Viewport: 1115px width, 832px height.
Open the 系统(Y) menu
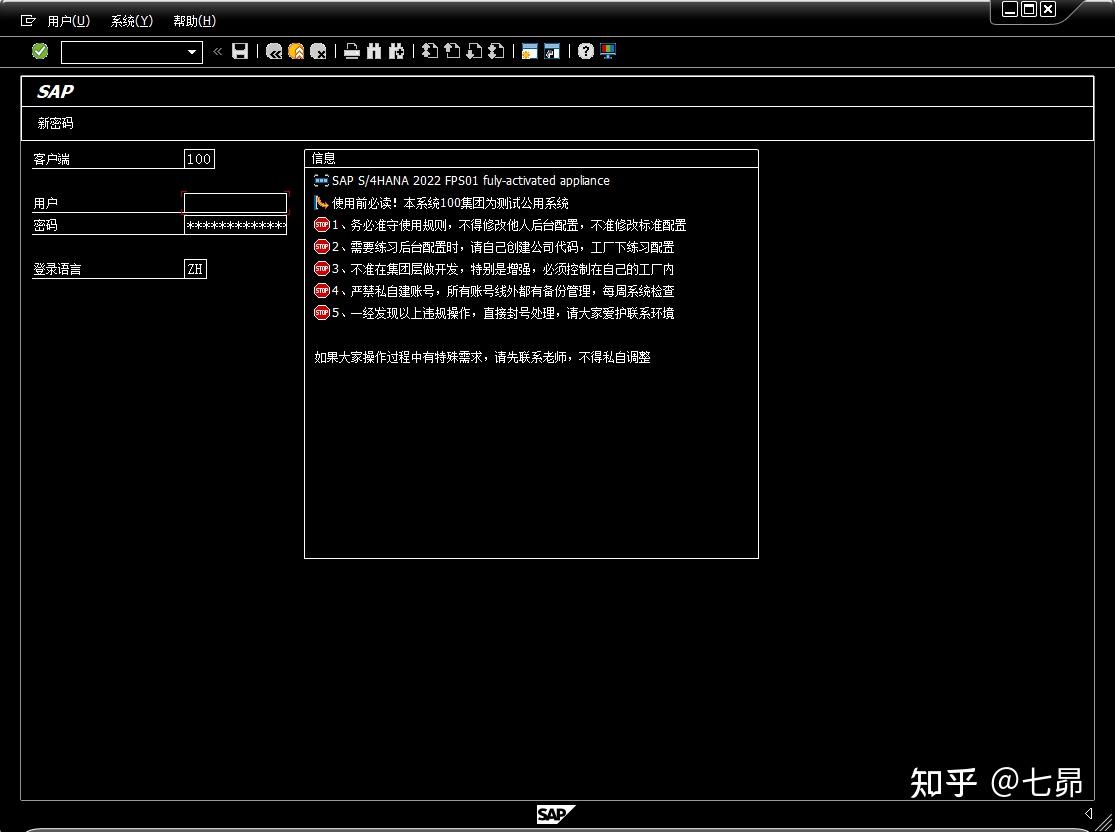pyautogui.click(x=130, y=20)
